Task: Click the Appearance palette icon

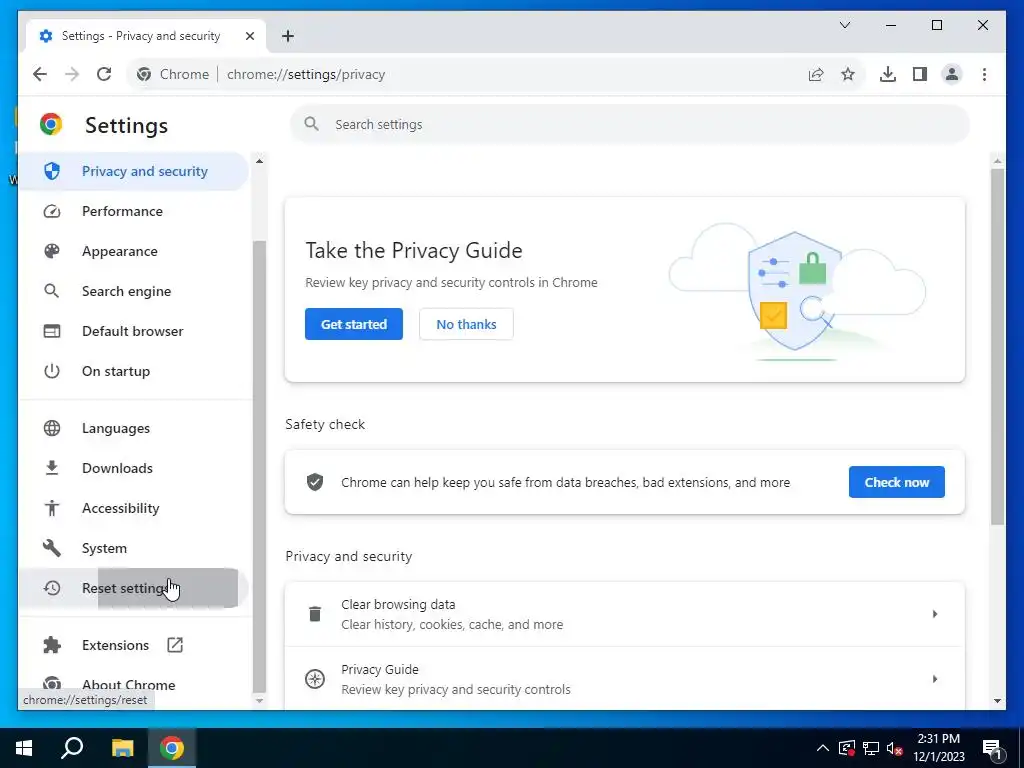Action: (52, 251)
